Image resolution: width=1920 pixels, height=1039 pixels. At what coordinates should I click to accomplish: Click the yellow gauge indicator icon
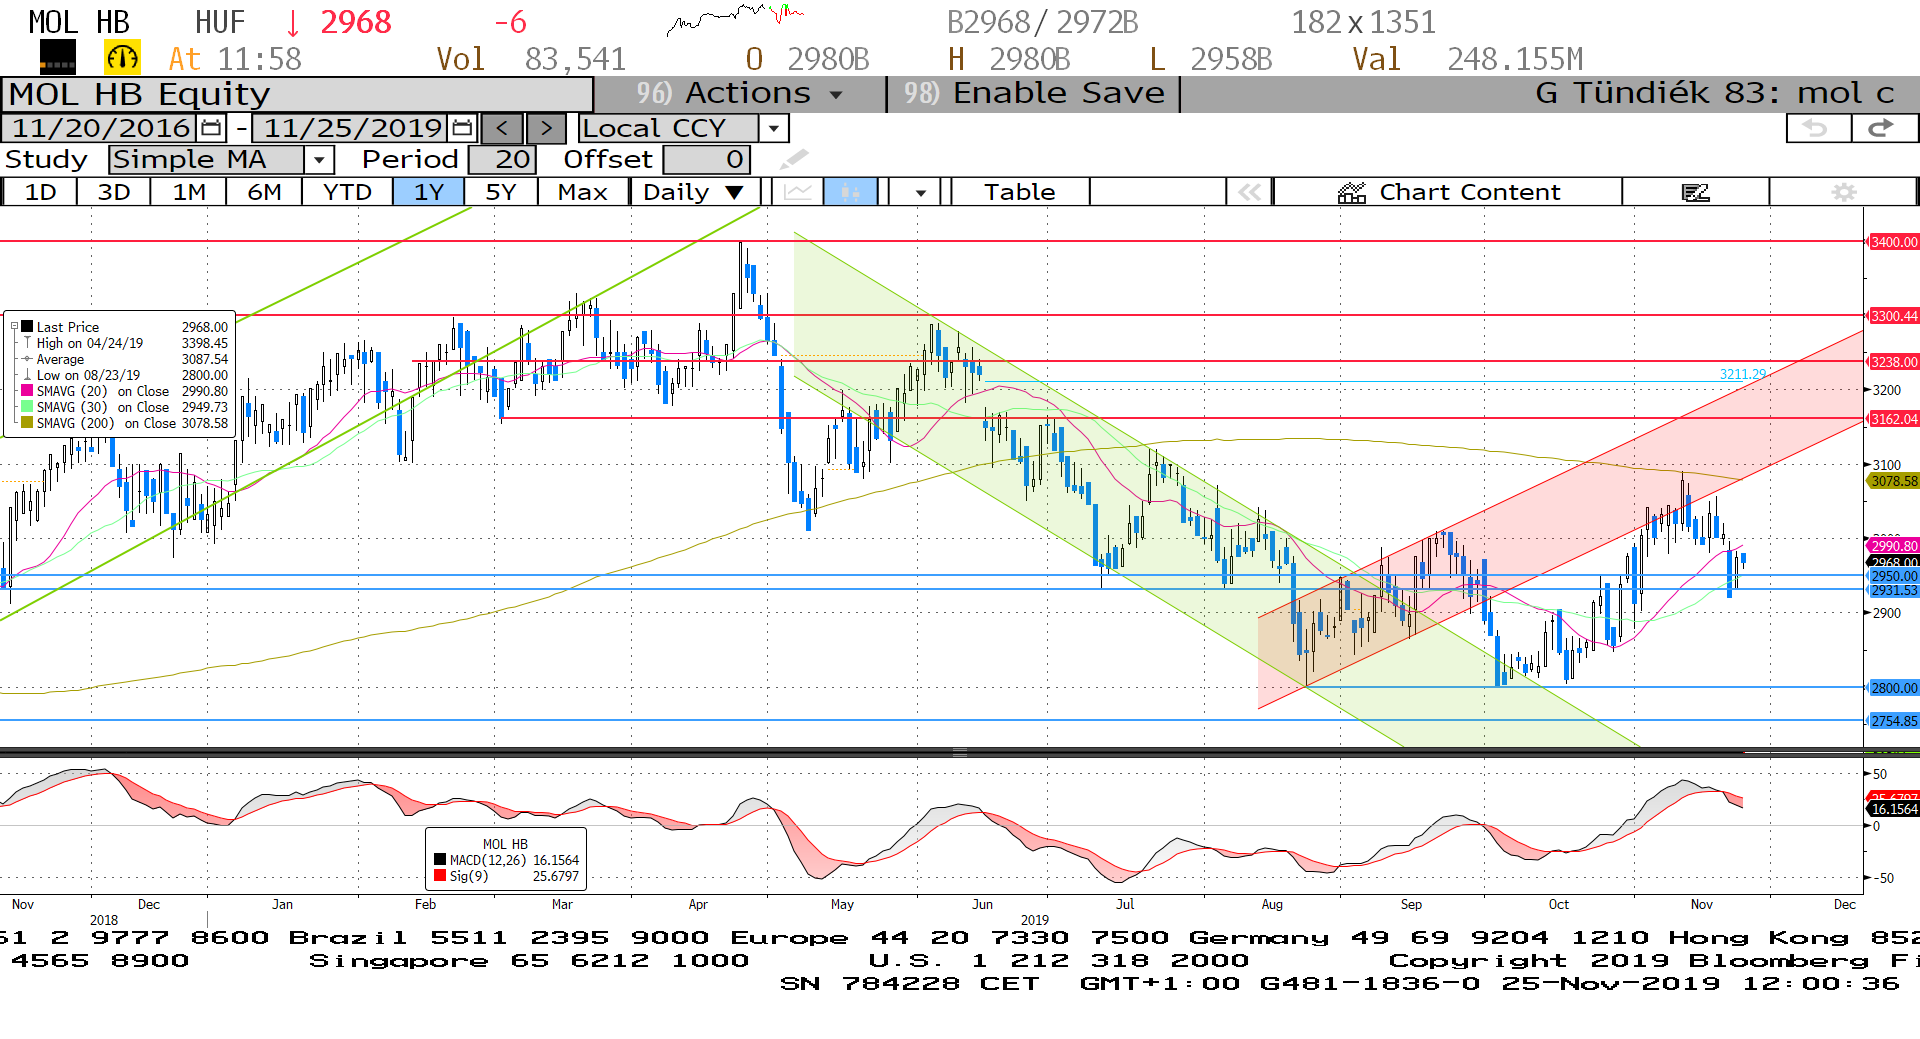[122, 58]
